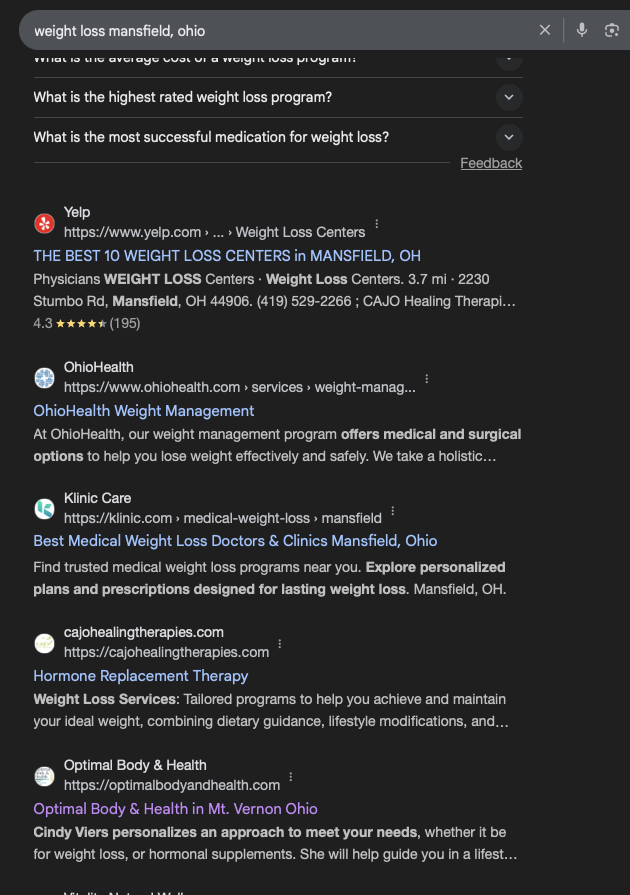The height and width of the screenshot is (895, 630).
Task: Click the 4.3 star rating reviews
Action: click(x=85, y=323)
